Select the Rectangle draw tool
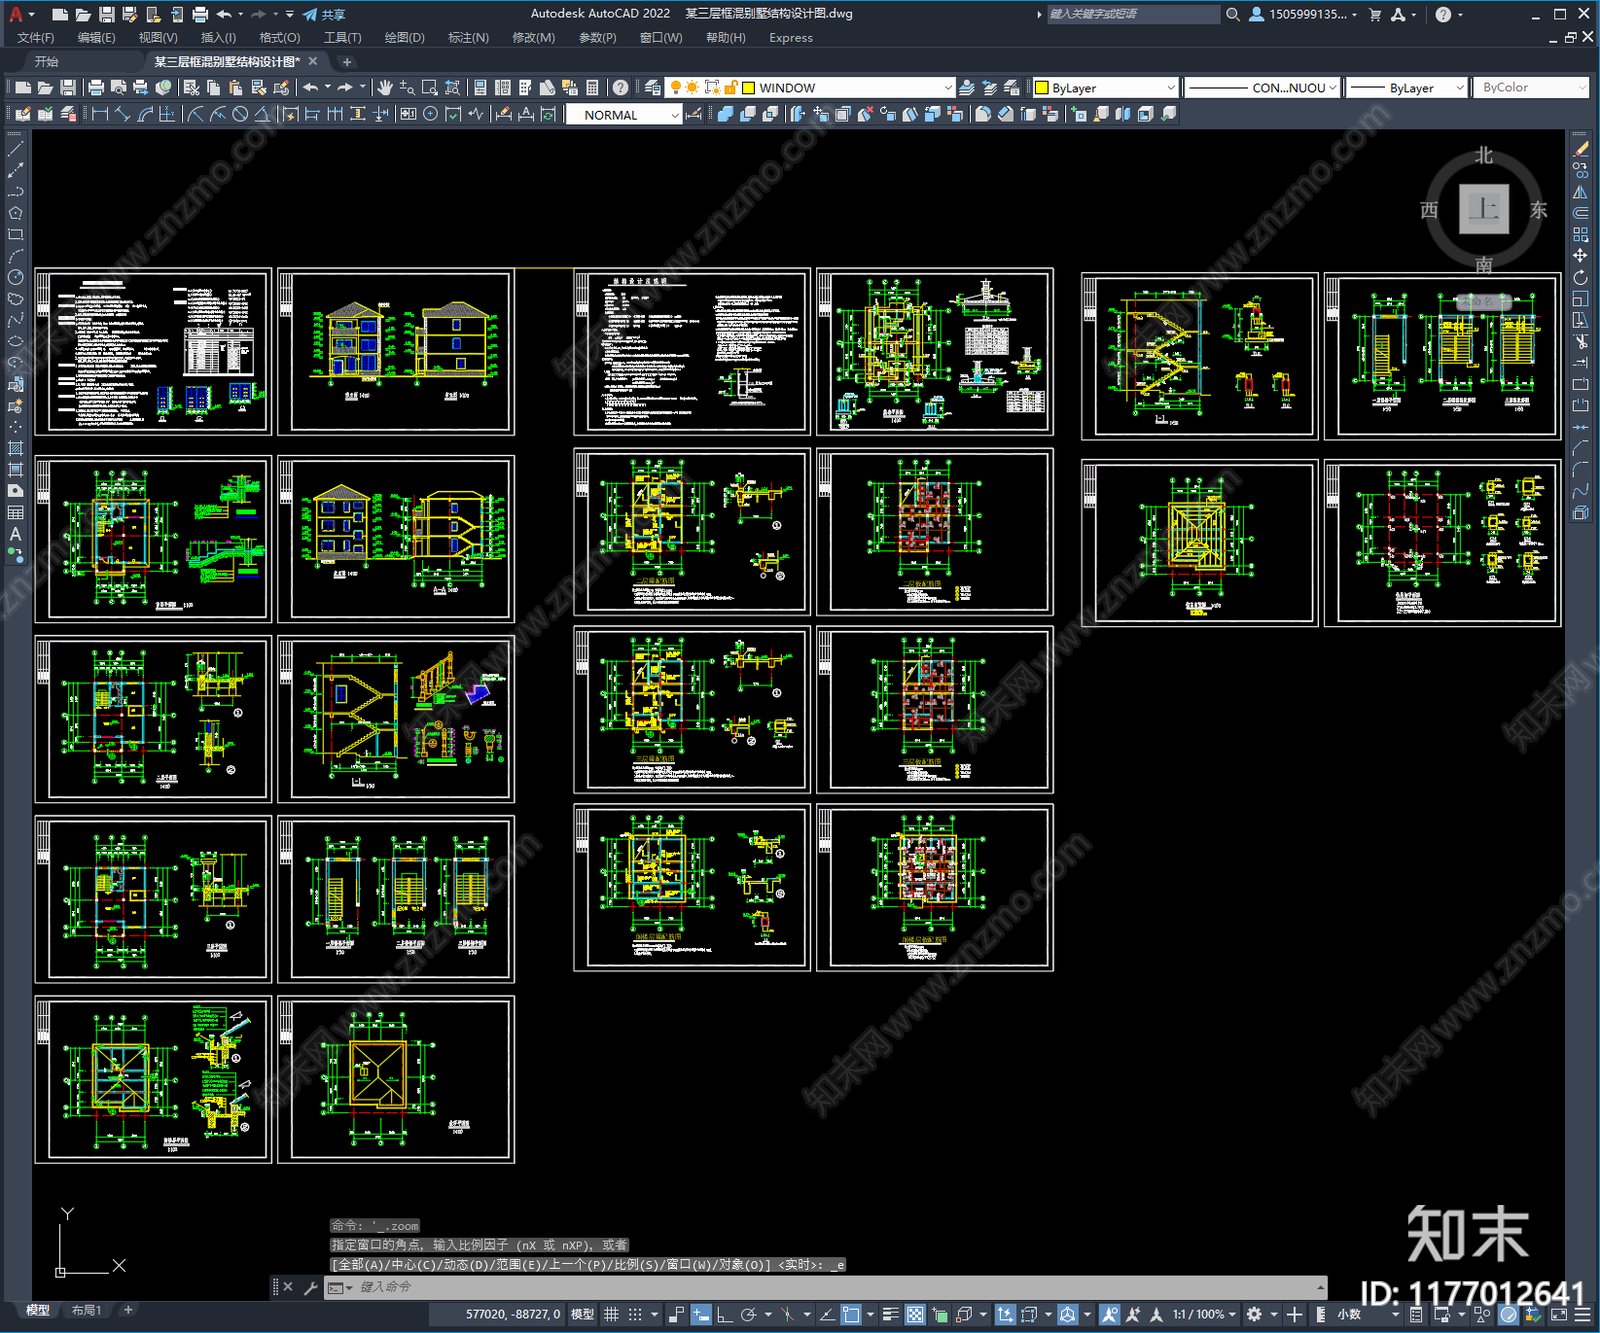This screenshot has height=1333, width=1600. click(x=15, y=235)
